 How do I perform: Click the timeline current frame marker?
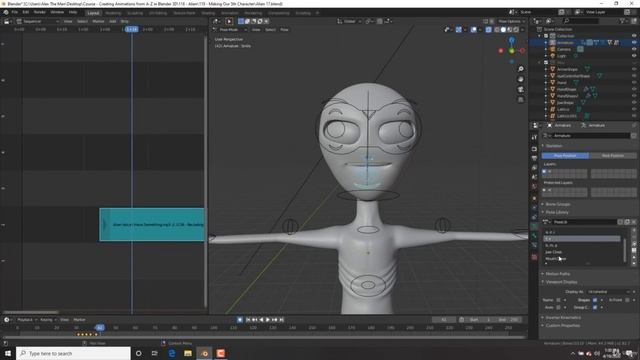click(100, 328)
